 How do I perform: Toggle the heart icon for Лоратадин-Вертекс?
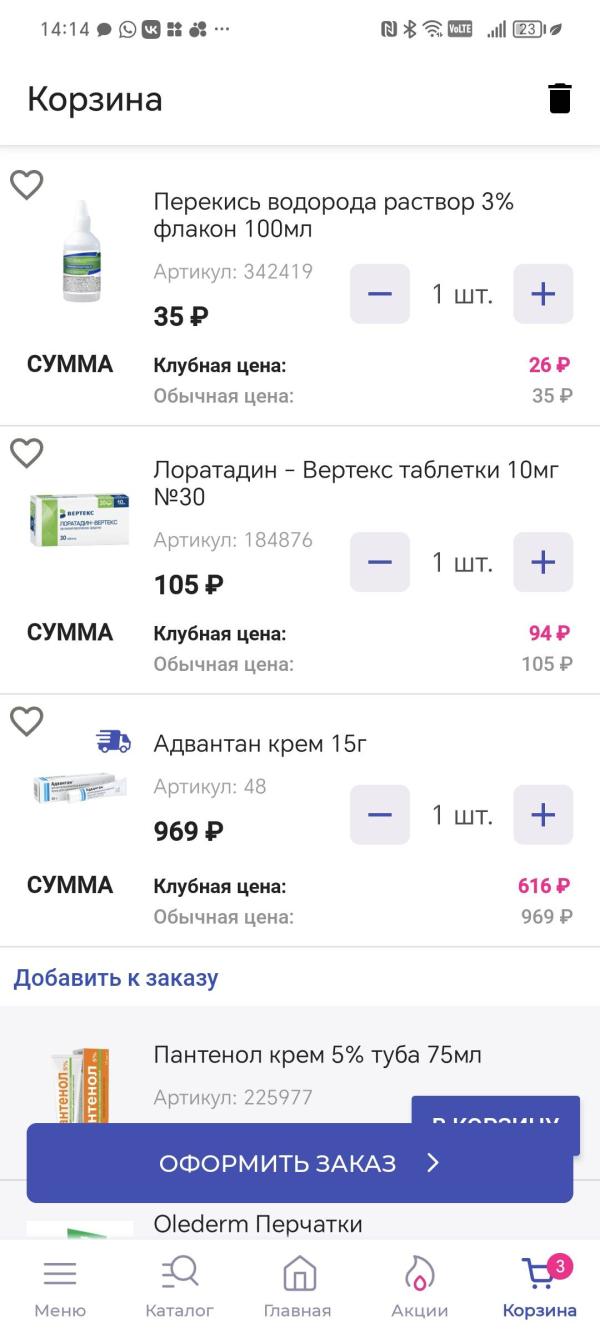click(x=27, y=453)
